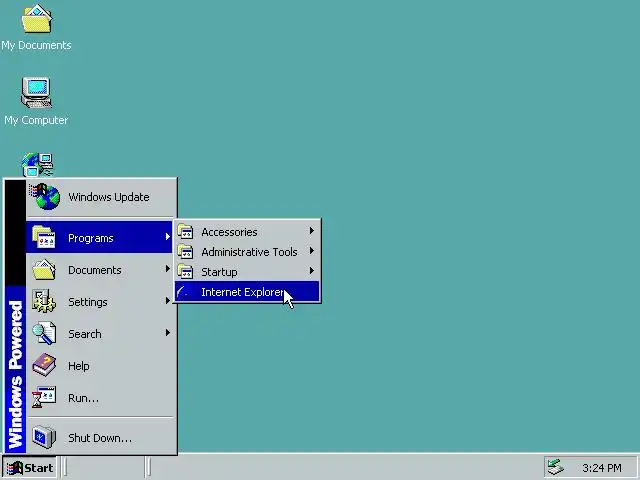
Task: Click the Settings gear icon
Action: 44,301
